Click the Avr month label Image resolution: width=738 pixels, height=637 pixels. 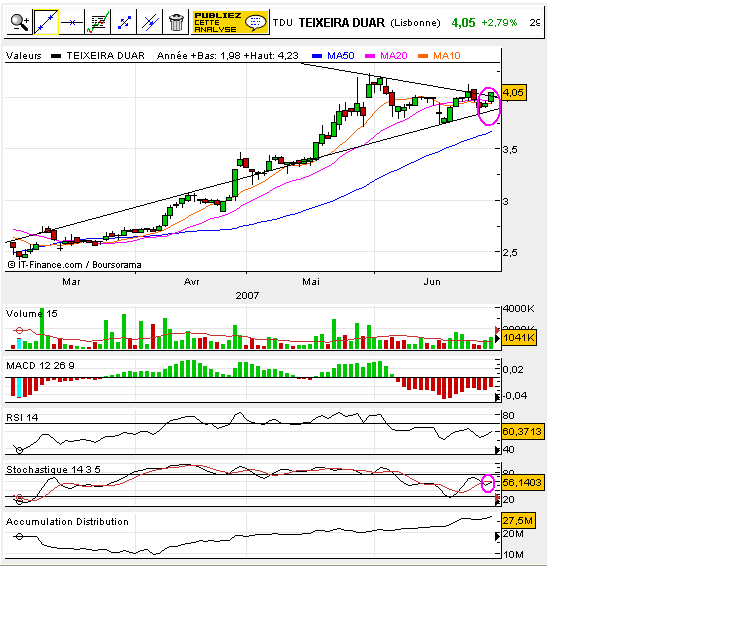pos(192,282)
